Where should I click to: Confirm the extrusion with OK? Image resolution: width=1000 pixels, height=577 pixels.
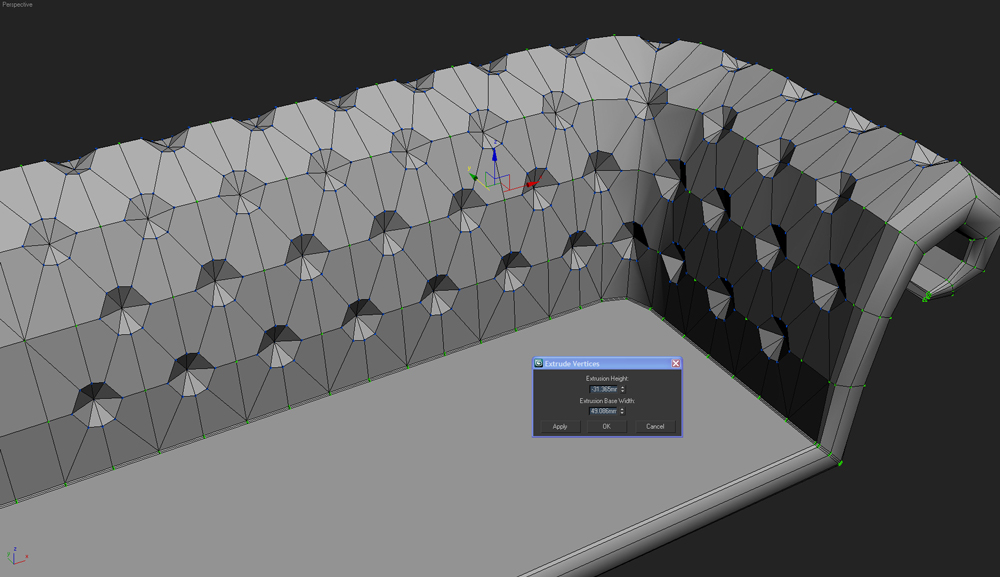606,426
